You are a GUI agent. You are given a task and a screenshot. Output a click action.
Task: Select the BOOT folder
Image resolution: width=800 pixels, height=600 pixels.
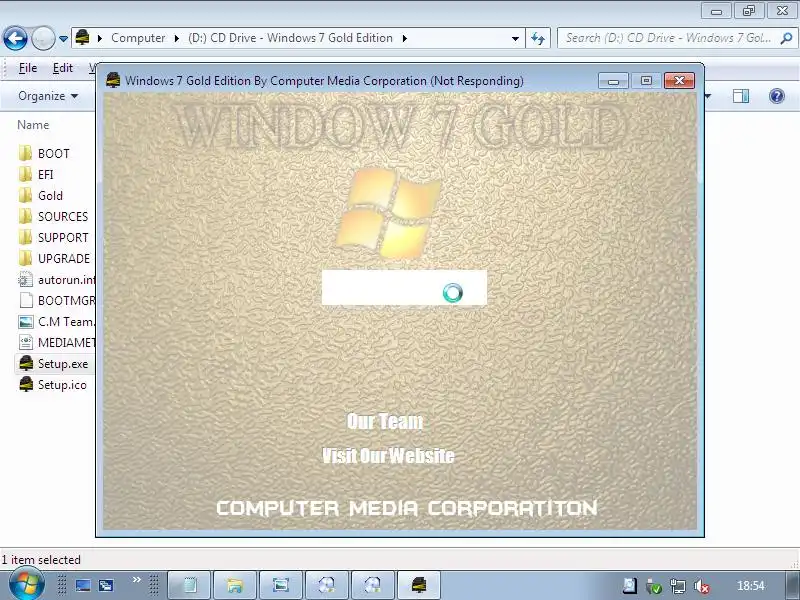click(x=44, y=154)
